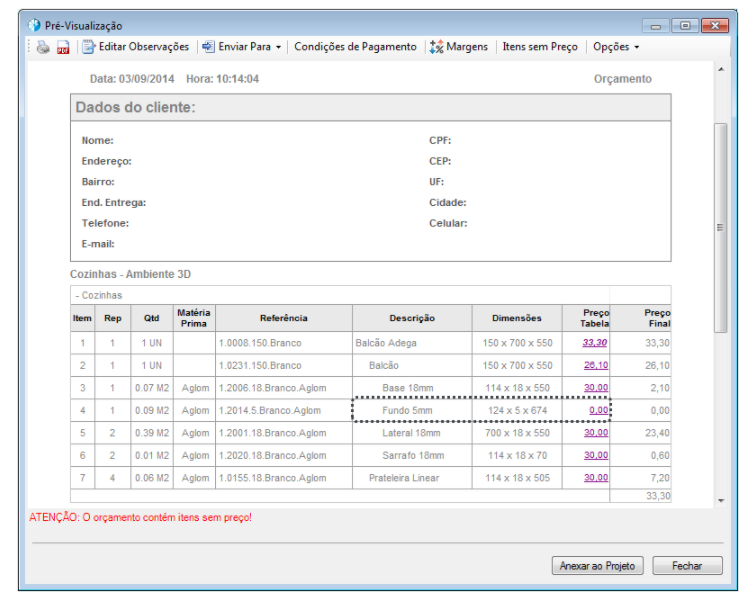
Task: Edit the 0,00 price of Fundo 5mm
Action: (599, 411)
